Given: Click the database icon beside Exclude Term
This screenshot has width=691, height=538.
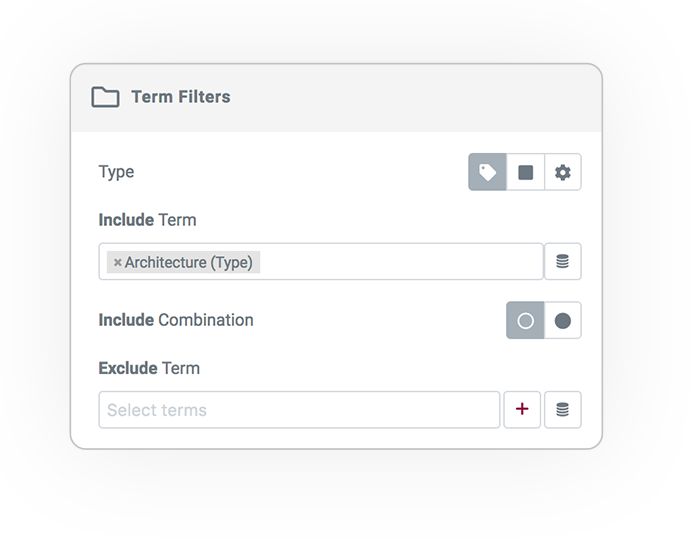Looking at the screenshot, I should coord(563,410).
